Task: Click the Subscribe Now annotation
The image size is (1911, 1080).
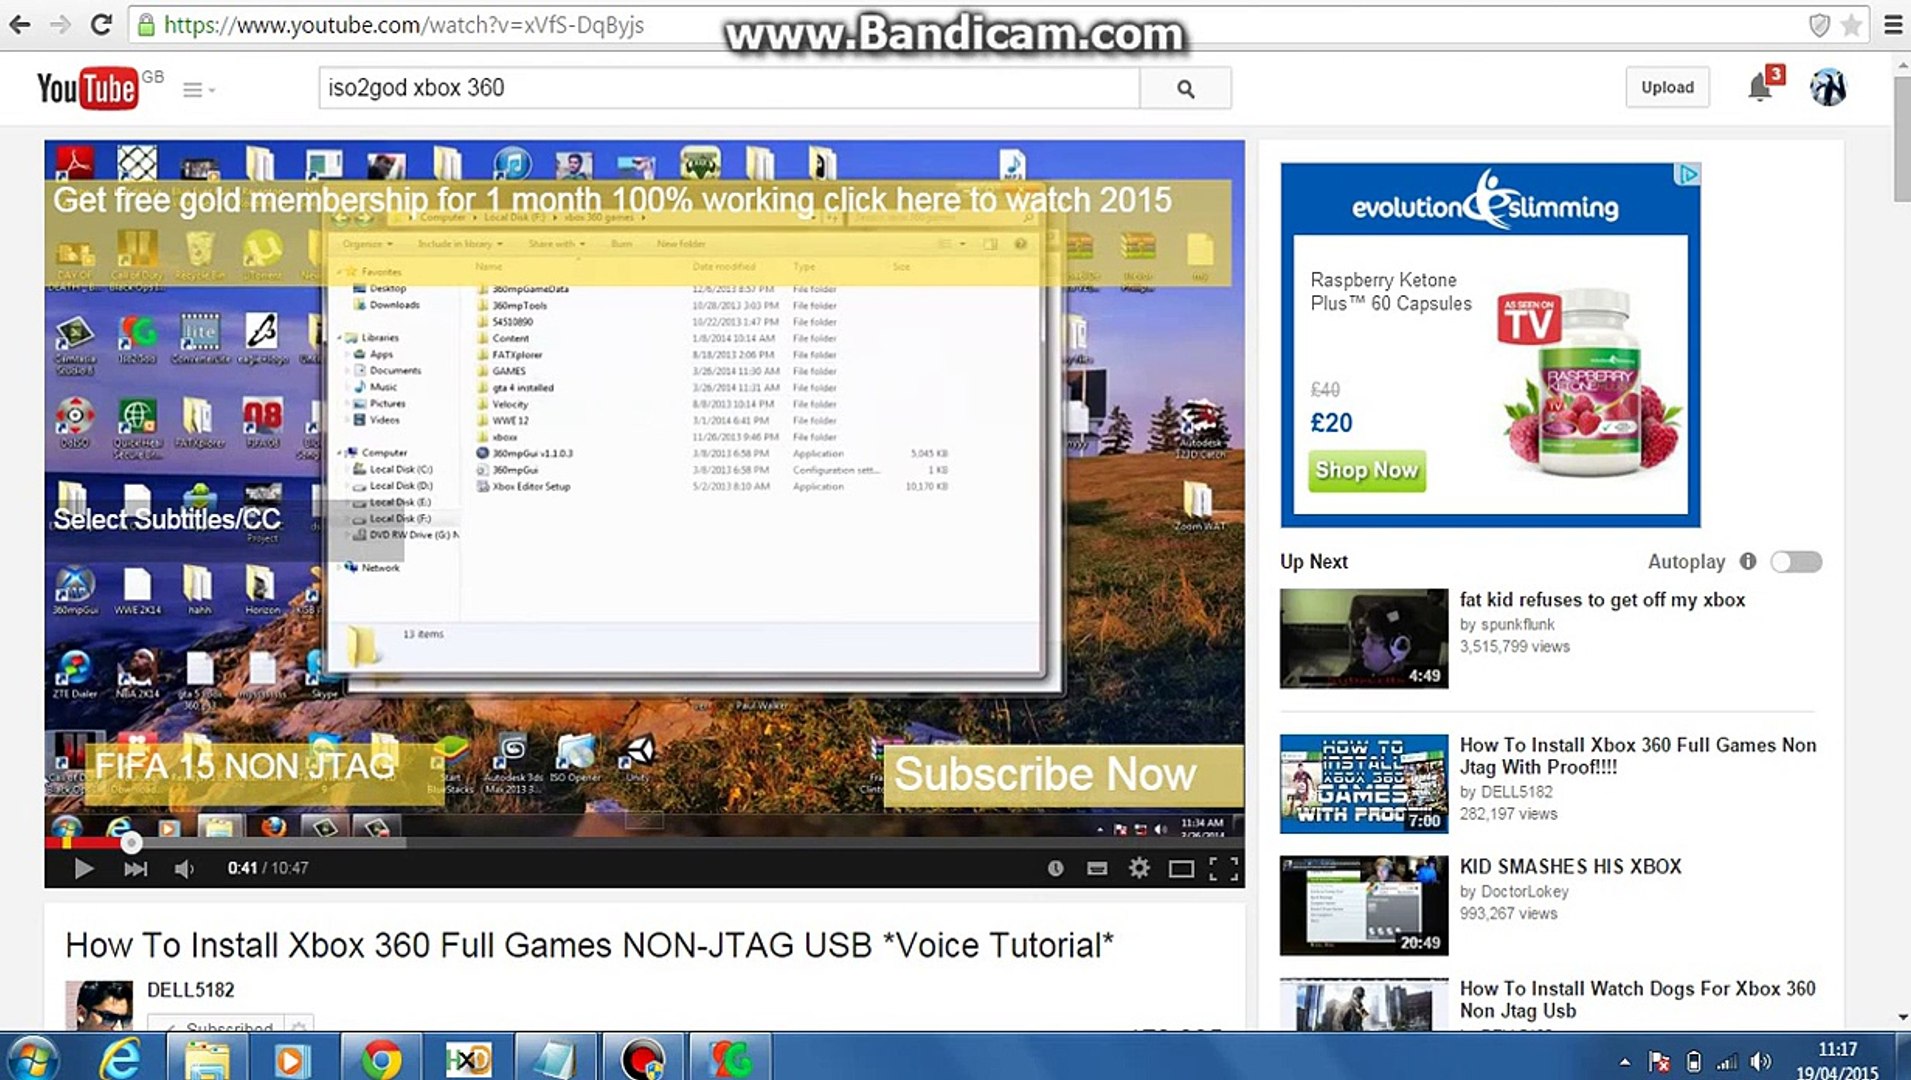Action: (1045, 774)
